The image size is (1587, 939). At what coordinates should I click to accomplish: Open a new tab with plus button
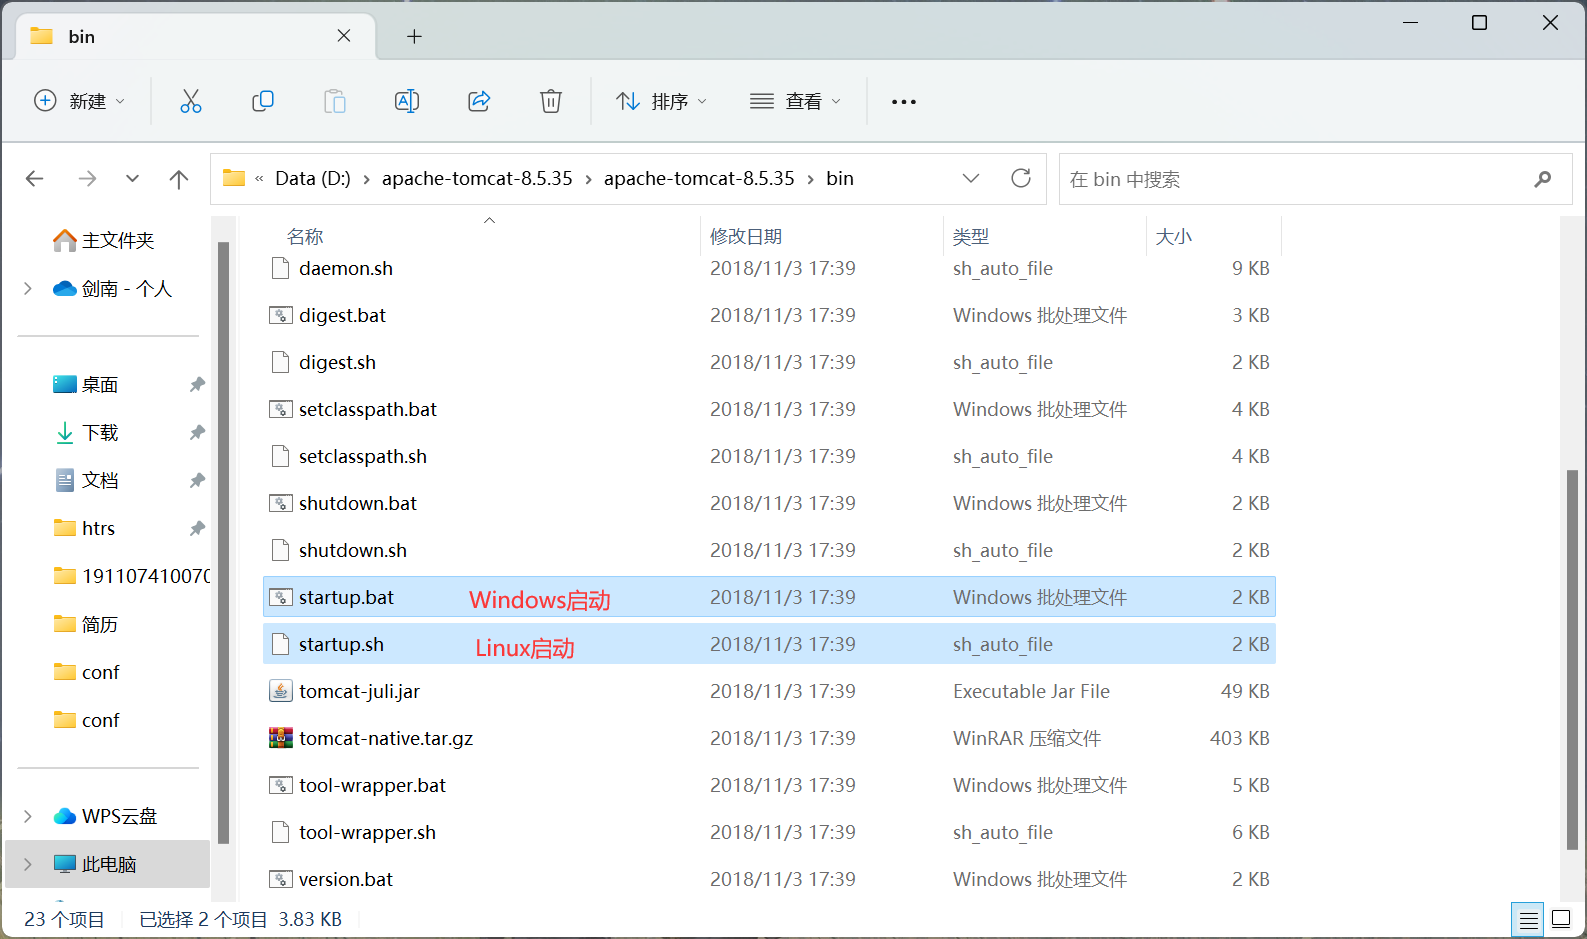[414, 37]
